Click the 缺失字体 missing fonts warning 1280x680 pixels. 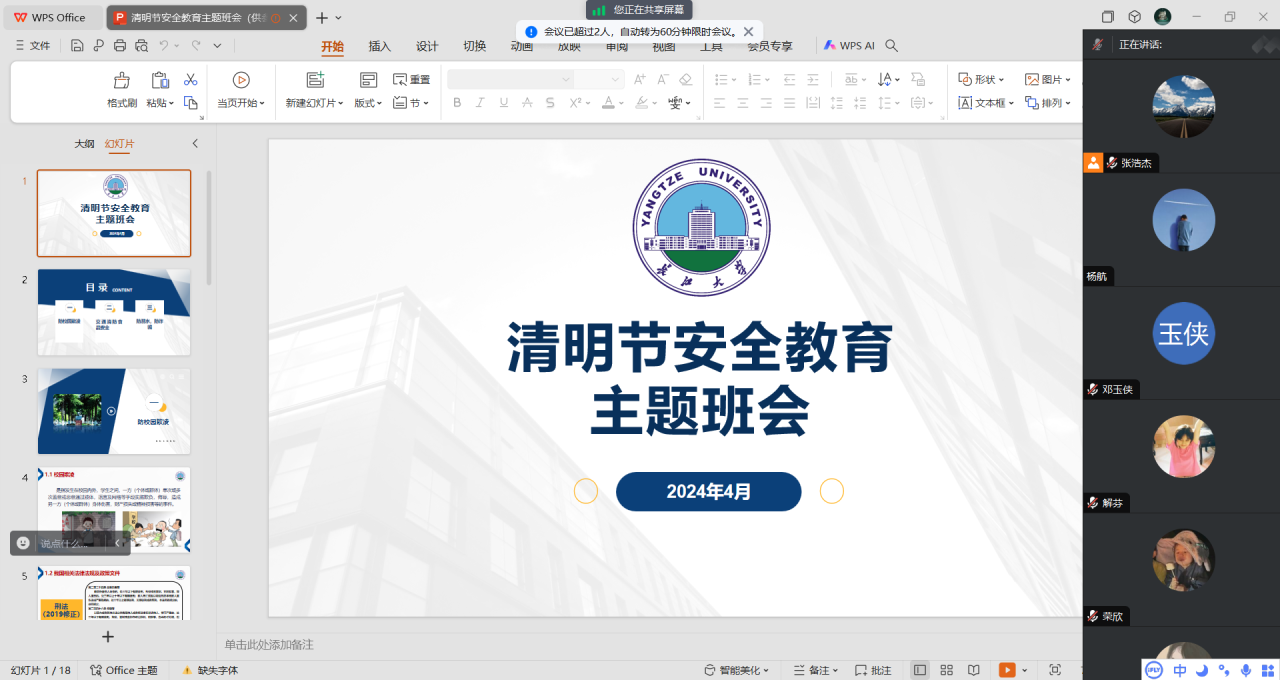210,670
